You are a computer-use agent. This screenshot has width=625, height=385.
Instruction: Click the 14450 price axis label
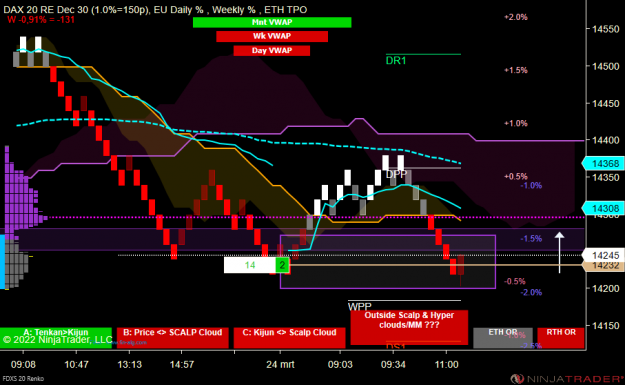click(606, 103)
